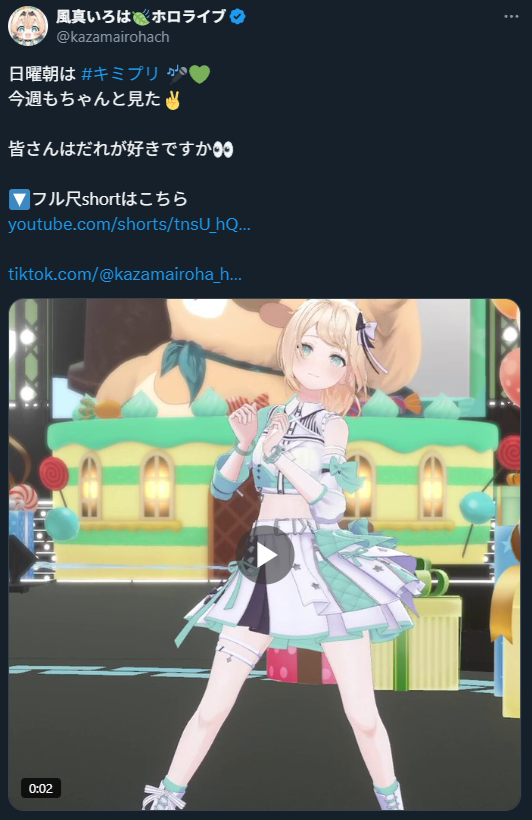Click the blue down-triangle emoji

[19, 199]
